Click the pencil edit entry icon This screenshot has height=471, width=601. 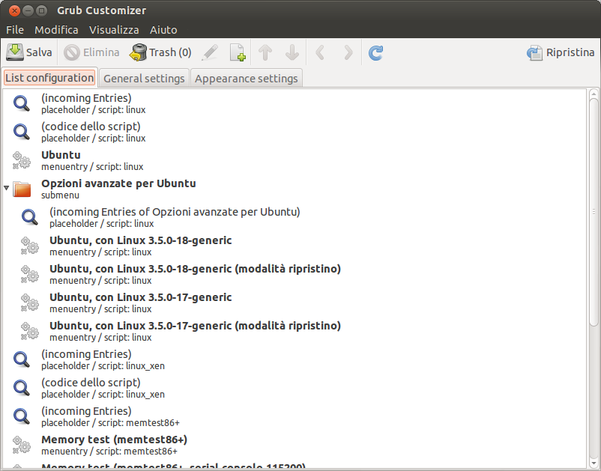tap(210, 52)
